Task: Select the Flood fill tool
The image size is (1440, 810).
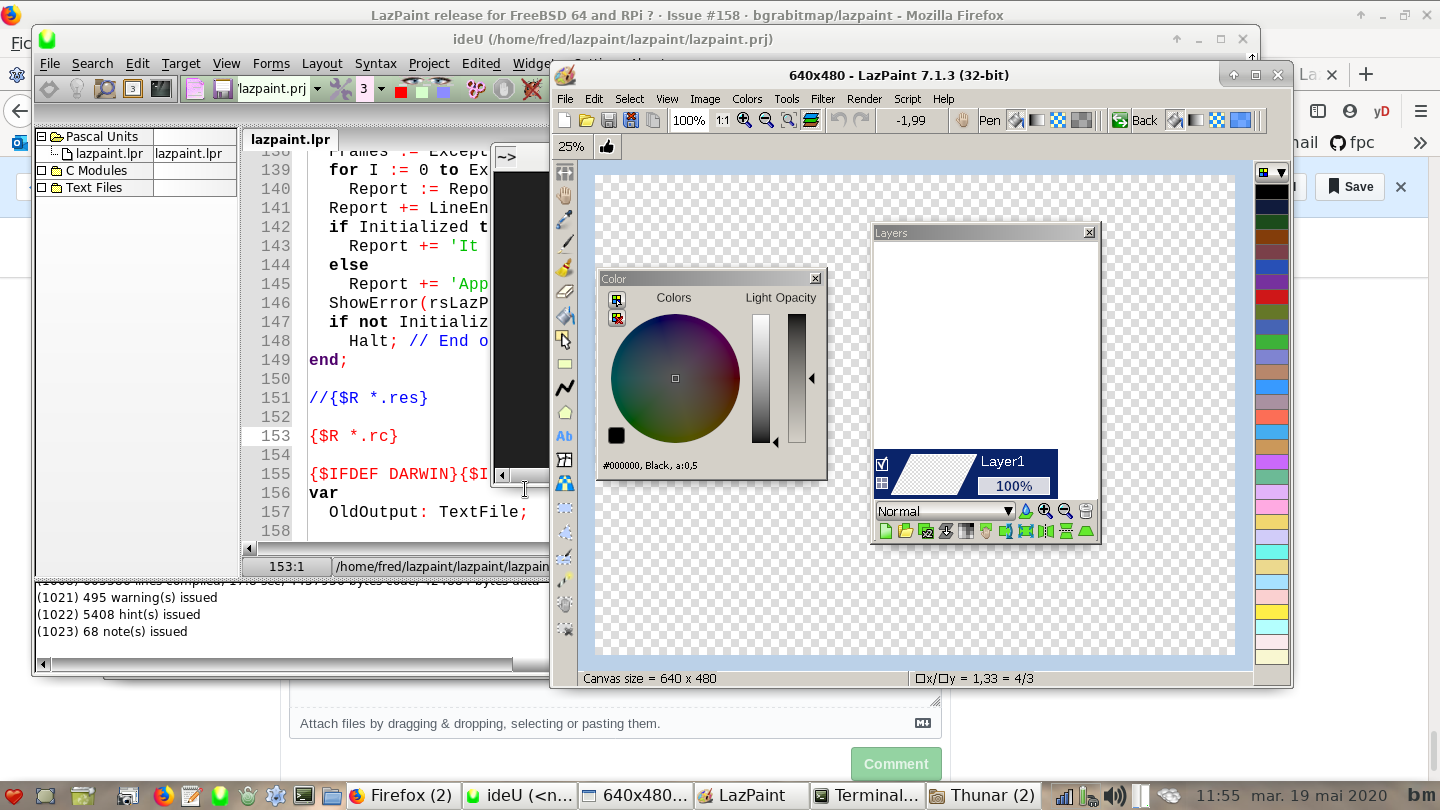Action: (x=565, y=315)
